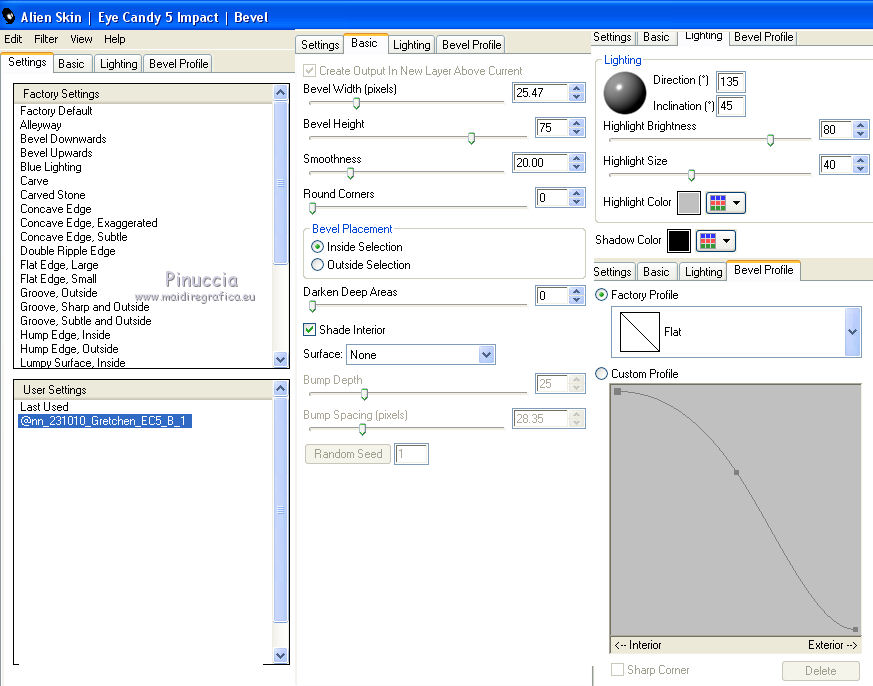Click the Inclination value field showing 45
This screenshot has height=686, width=873.
click(730, 106)
